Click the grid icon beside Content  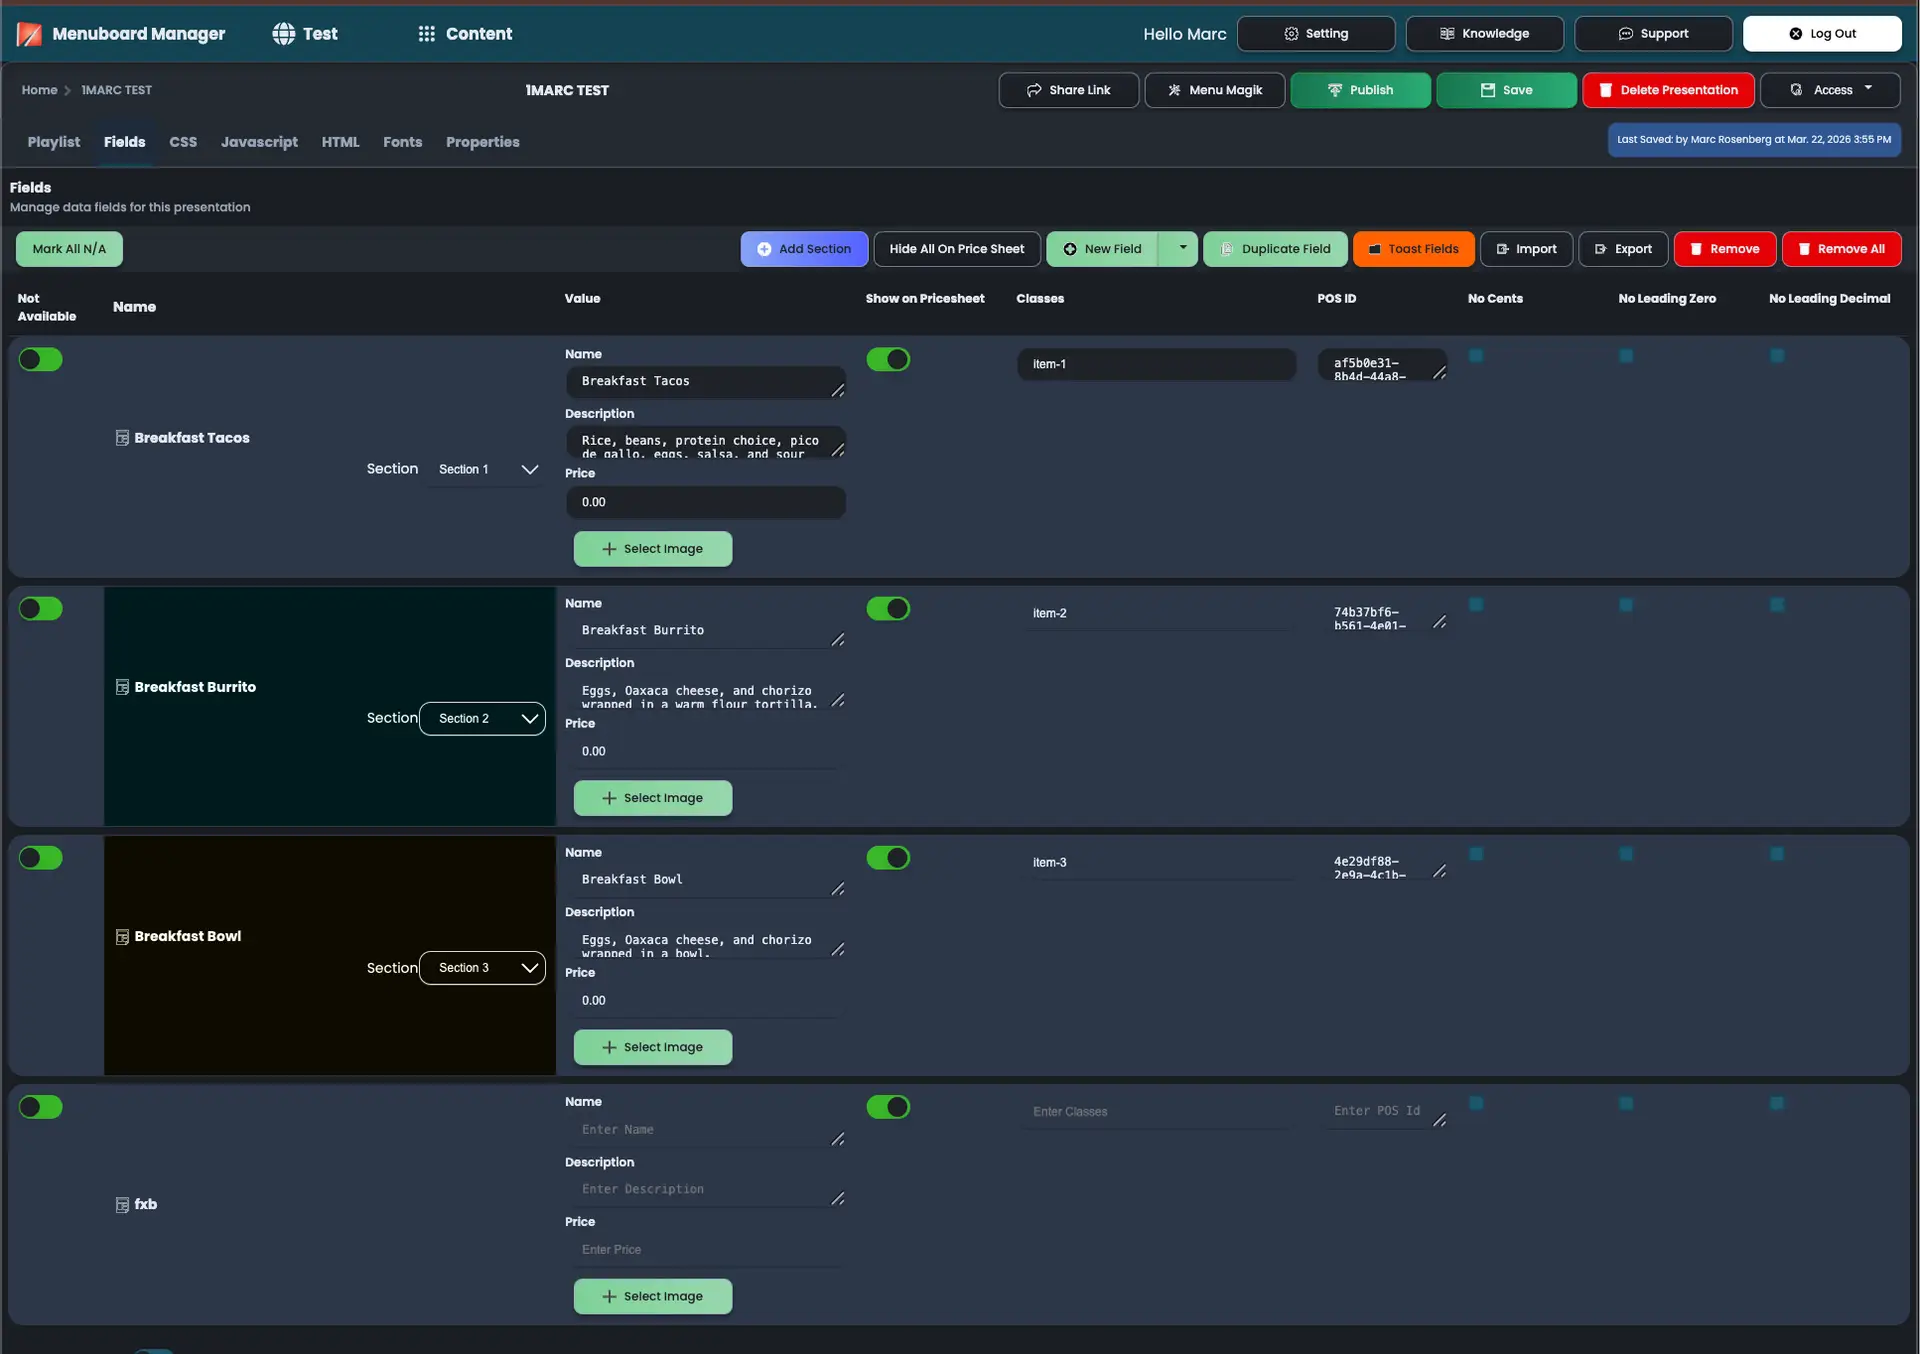click(x=427, y=34)
